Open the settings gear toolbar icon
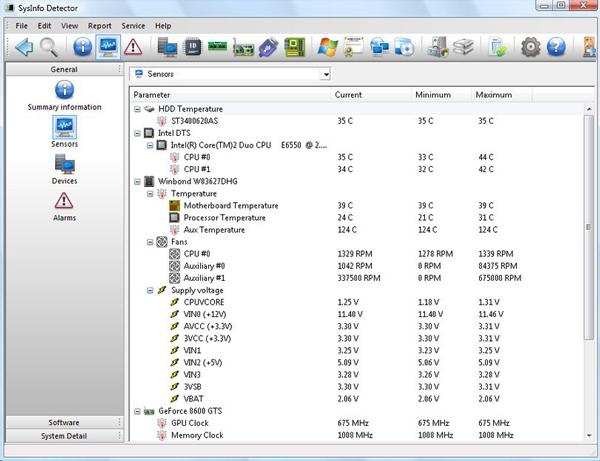Screen dimensions: 600x461 click(x=531, y=47)
